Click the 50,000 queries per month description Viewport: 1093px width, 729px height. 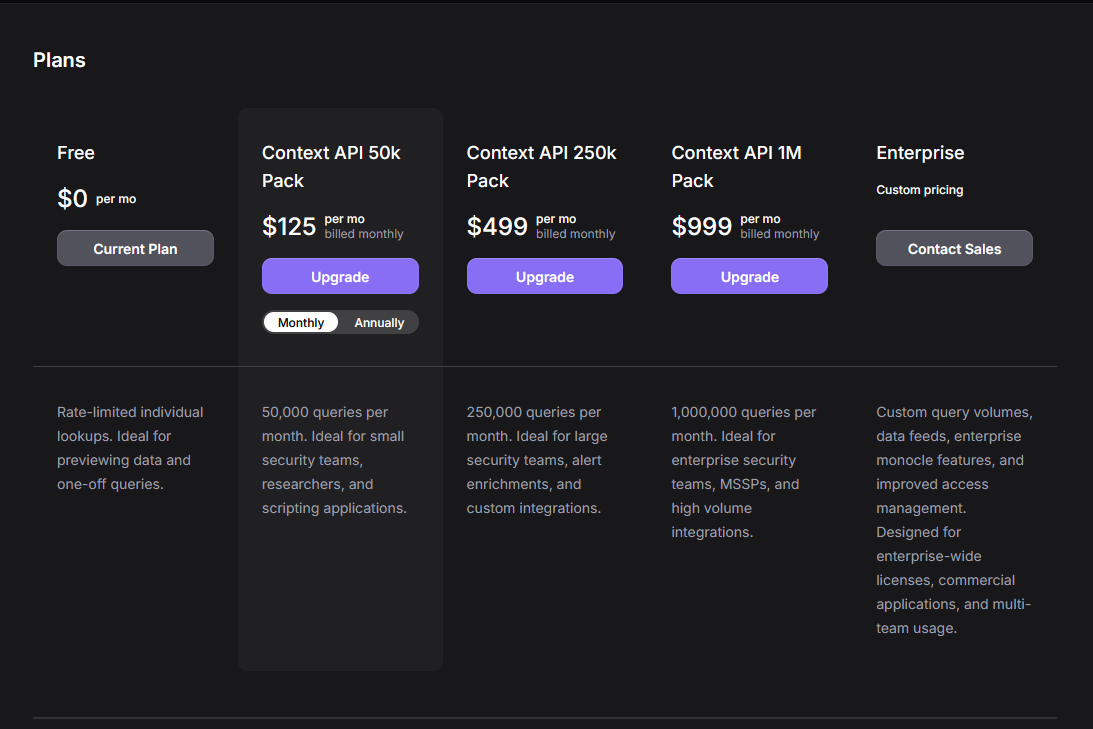[x=334, y=460]
